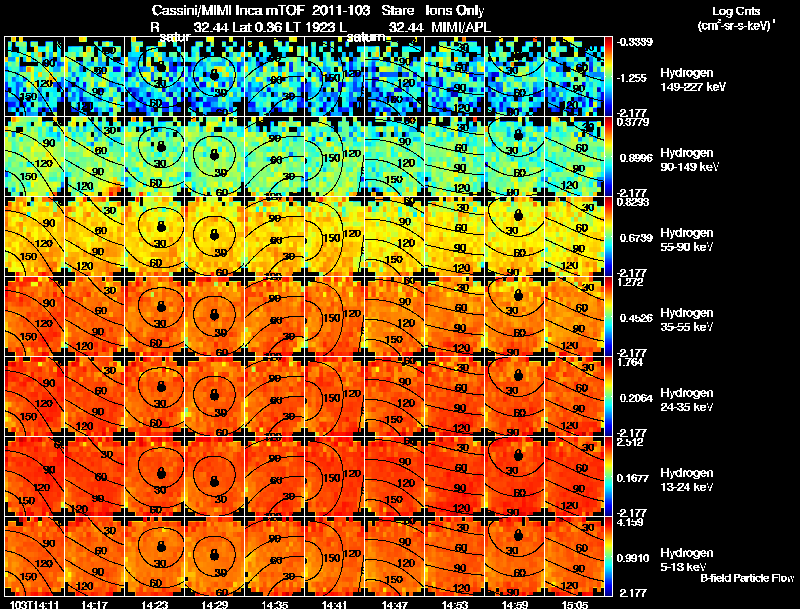
Task: Open the 14:29 panel in 55-90 keV row
Action: (x=215, y=236)
